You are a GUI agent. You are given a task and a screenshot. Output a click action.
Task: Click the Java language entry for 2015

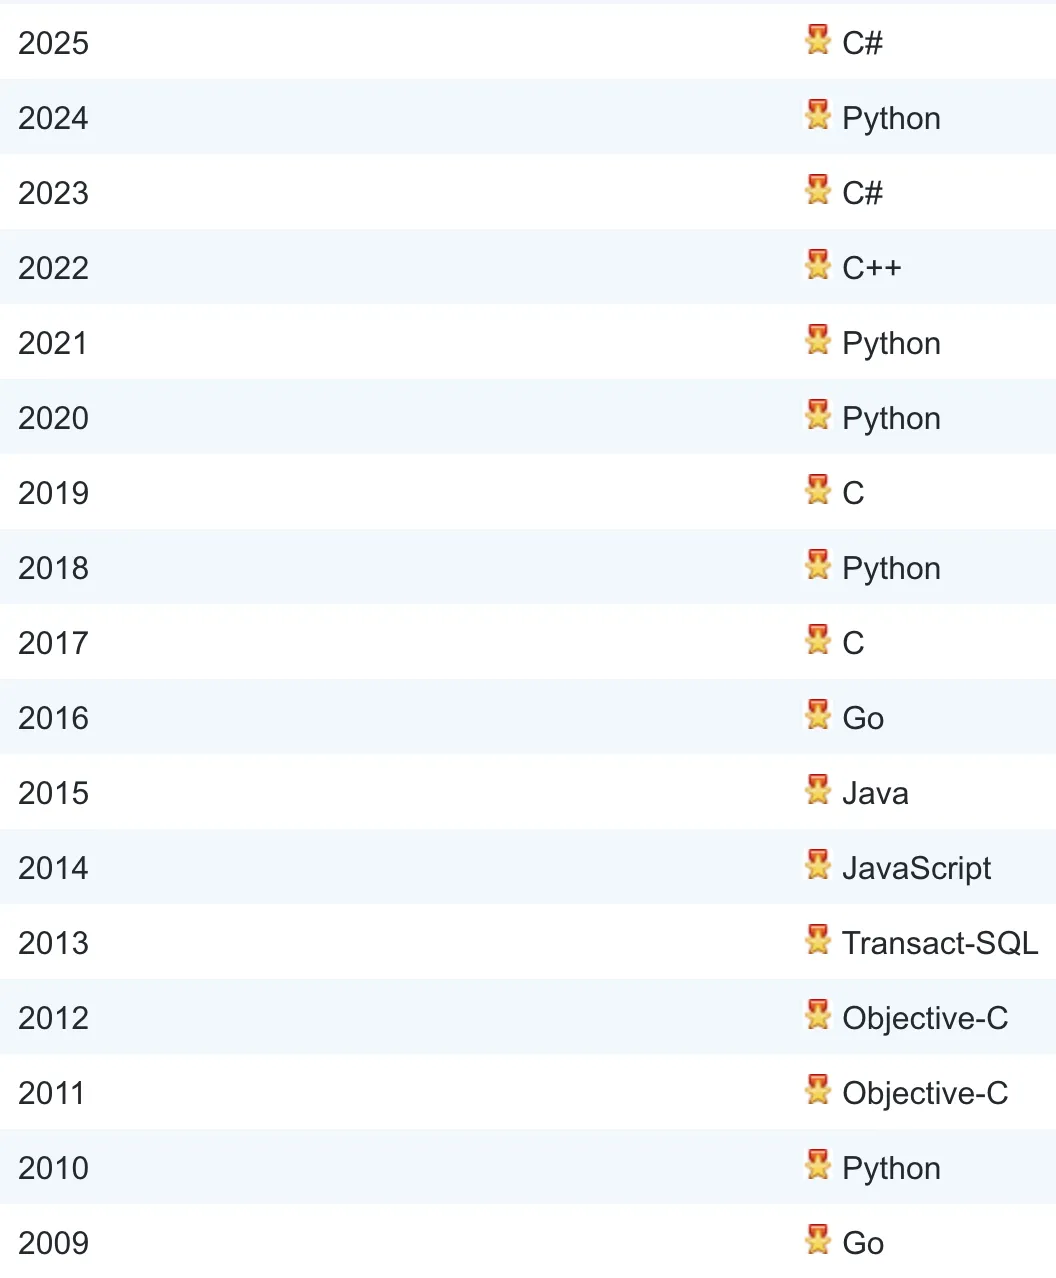click(x=875, y=793)
